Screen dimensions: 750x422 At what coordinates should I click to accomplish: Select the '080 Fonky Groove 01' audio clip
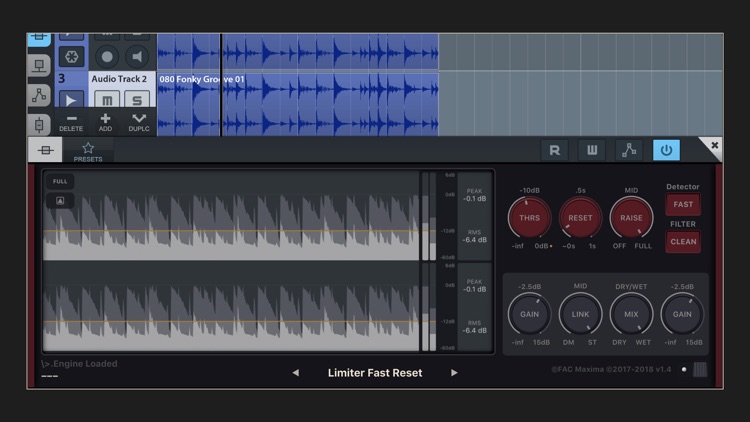pos(298,105)
